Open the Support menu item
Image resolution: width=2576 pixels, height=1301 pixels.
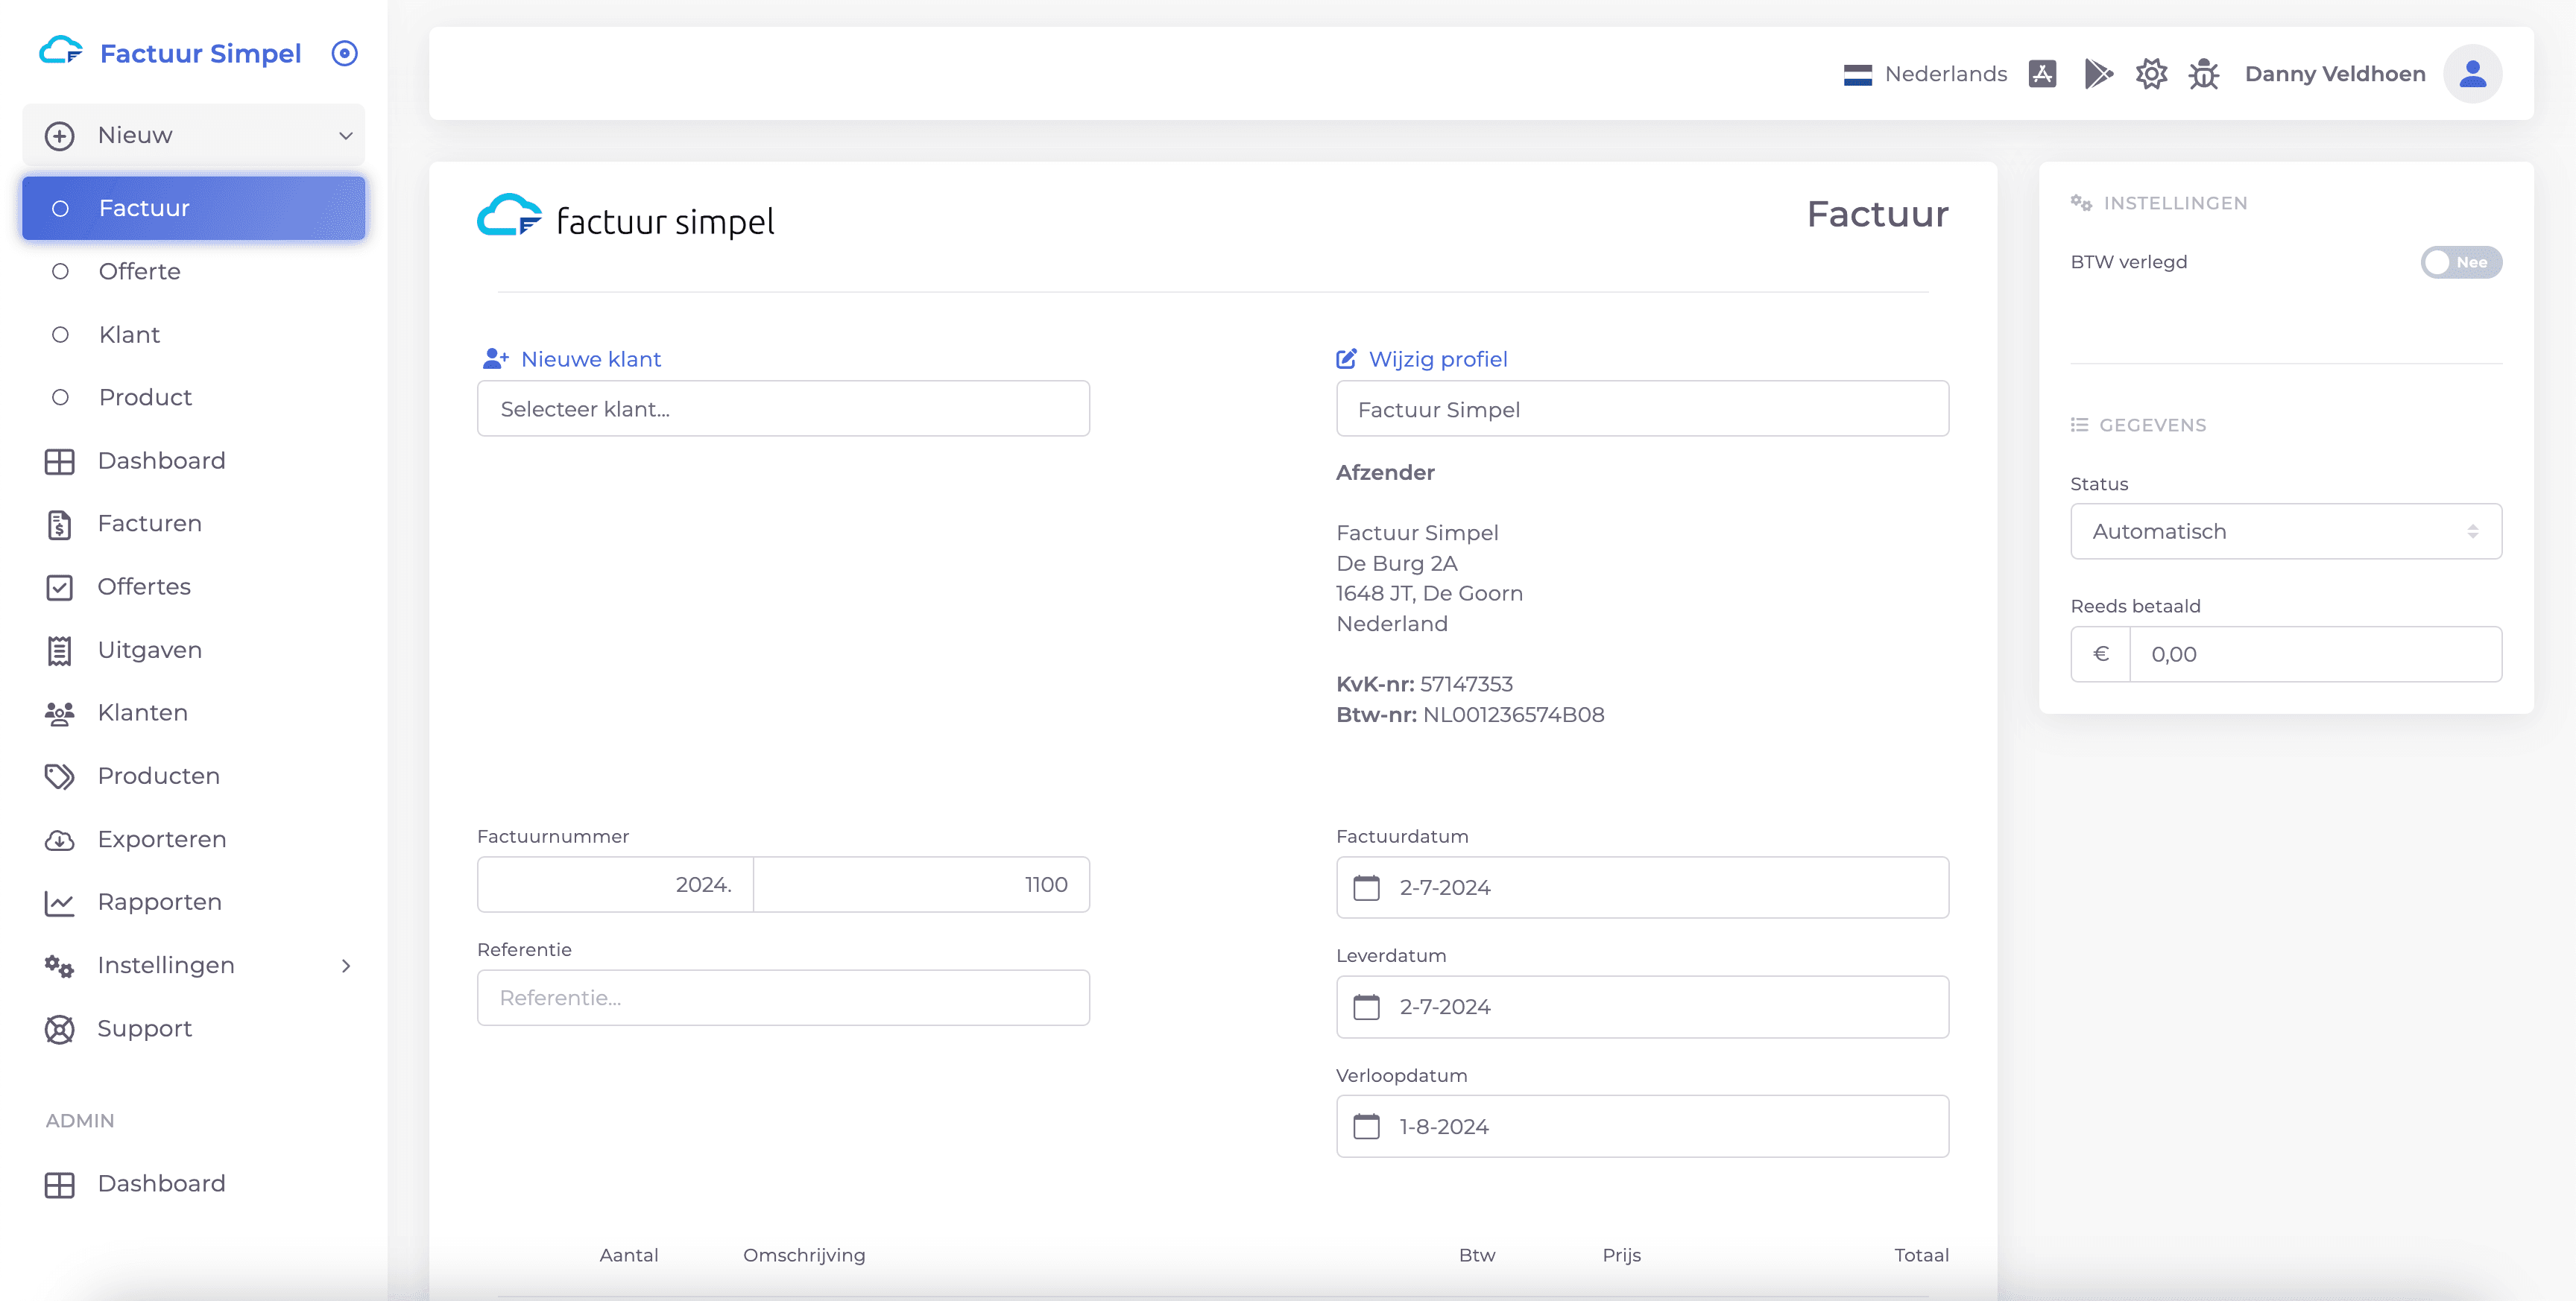[x=145, y=1028]
